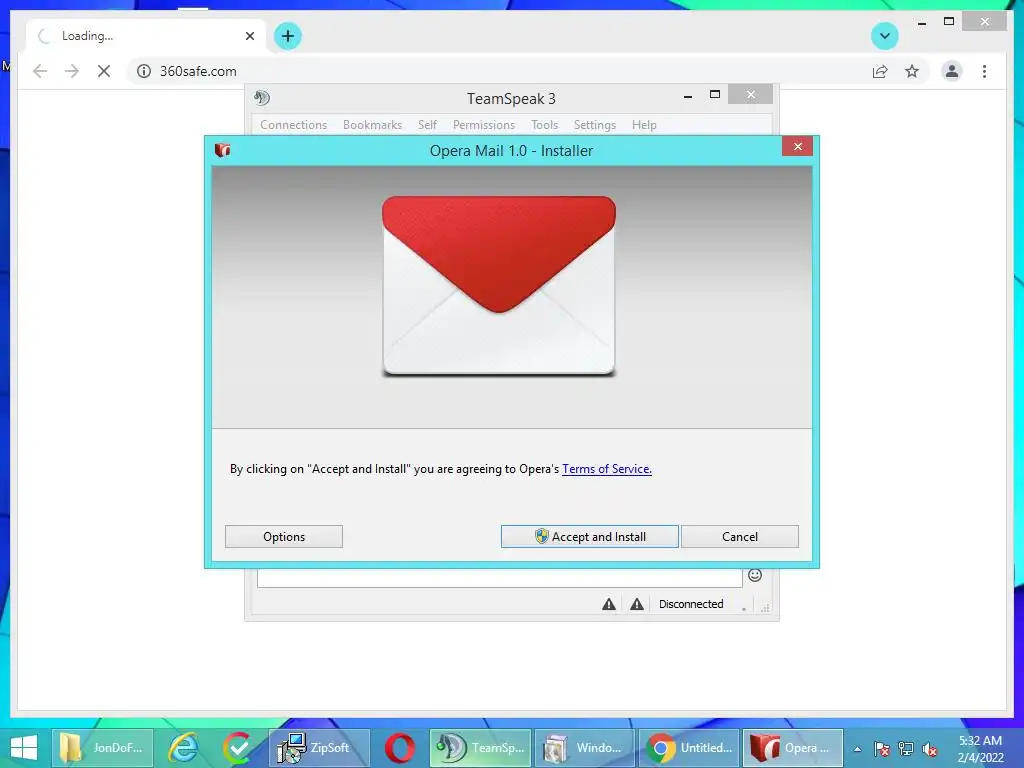The image size is (1024, 768).
Task: Open TeamSpeak Bookmarks menu
Action: pyautogui.click(x=372, y=125)
